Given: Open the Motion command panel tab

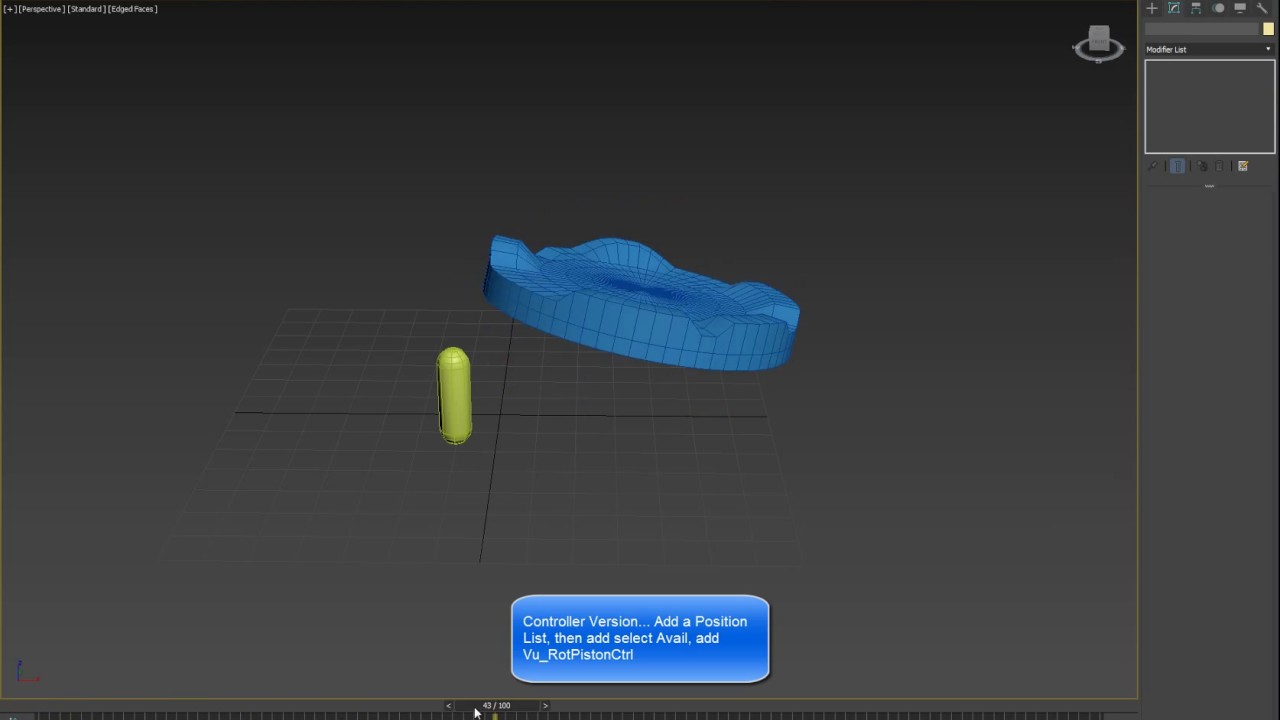Looking at the screenshot, I should coord(1218,8).
